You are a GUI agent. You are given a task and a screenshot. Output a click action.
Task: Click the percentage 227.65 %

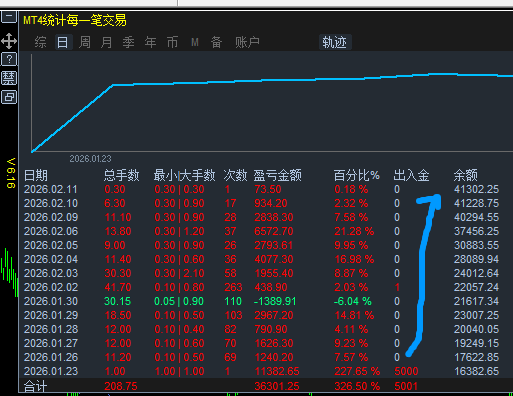pyautogui.click(x=357, y=371)
